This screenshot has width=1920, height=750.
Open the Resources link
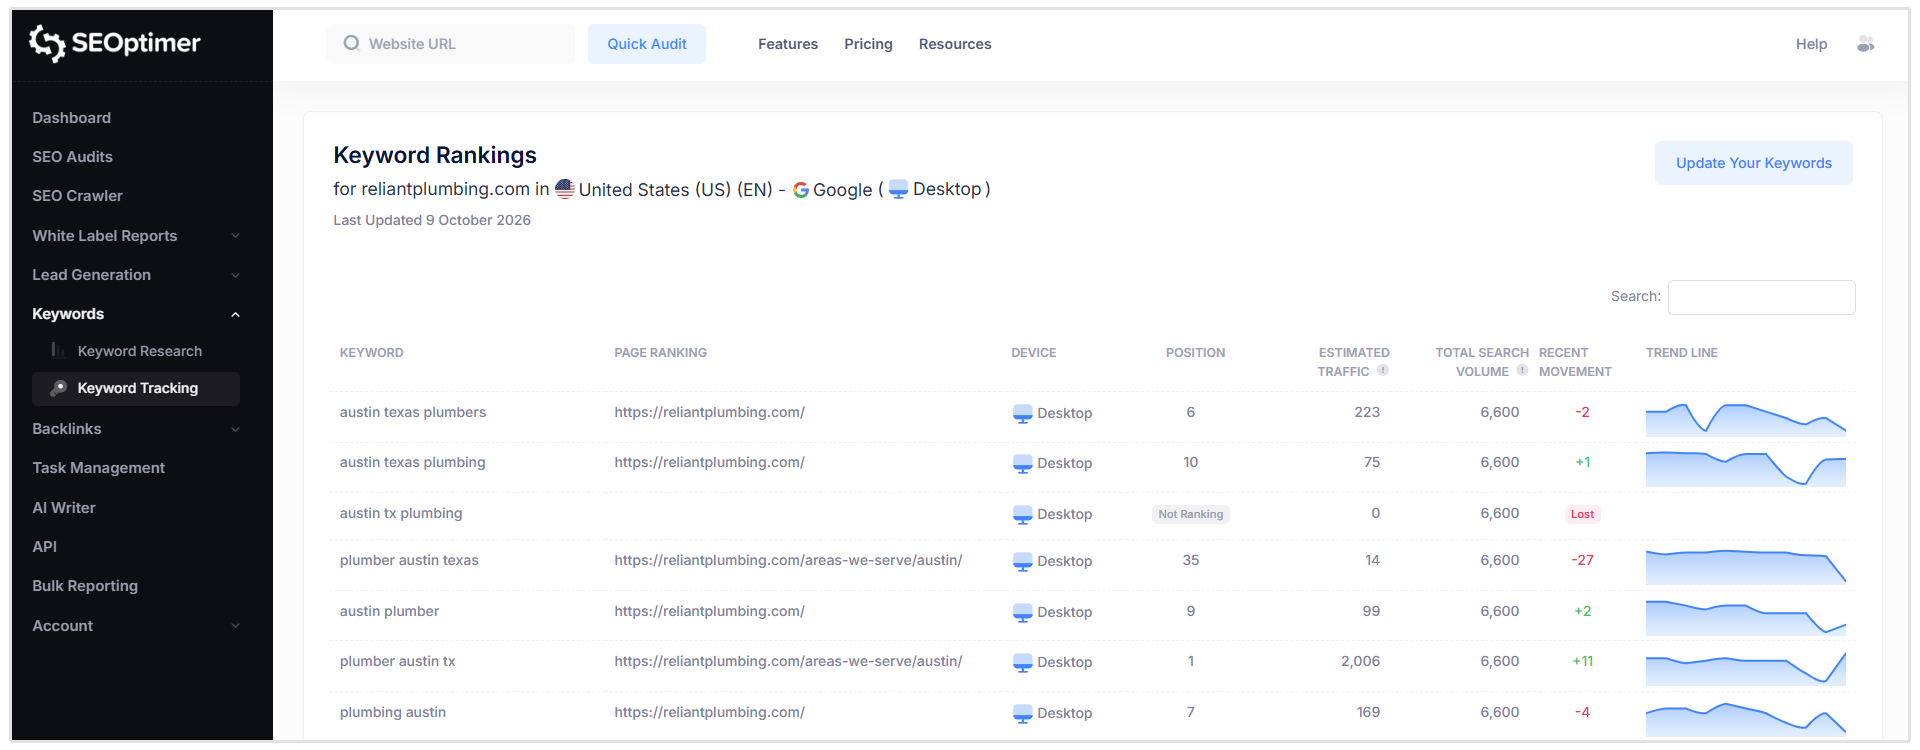[x=955, y=44]
